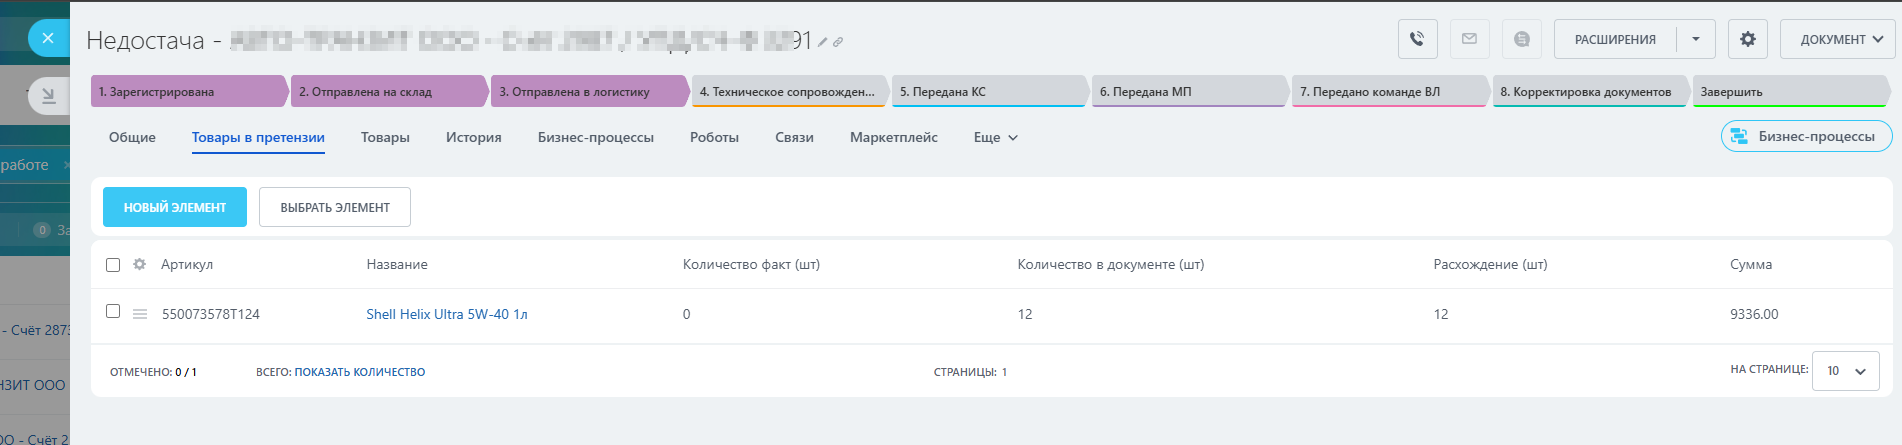Screen dimensions: 1902x445
Task: Close the slider panel with the X icon
Action: tap(47, 38)
